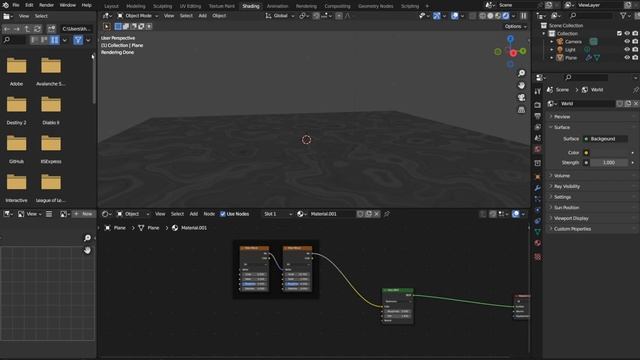Click the file browser back arrow
Image resolution: width=640 pixels, height=360 pixels.
[x=7, y=29]
